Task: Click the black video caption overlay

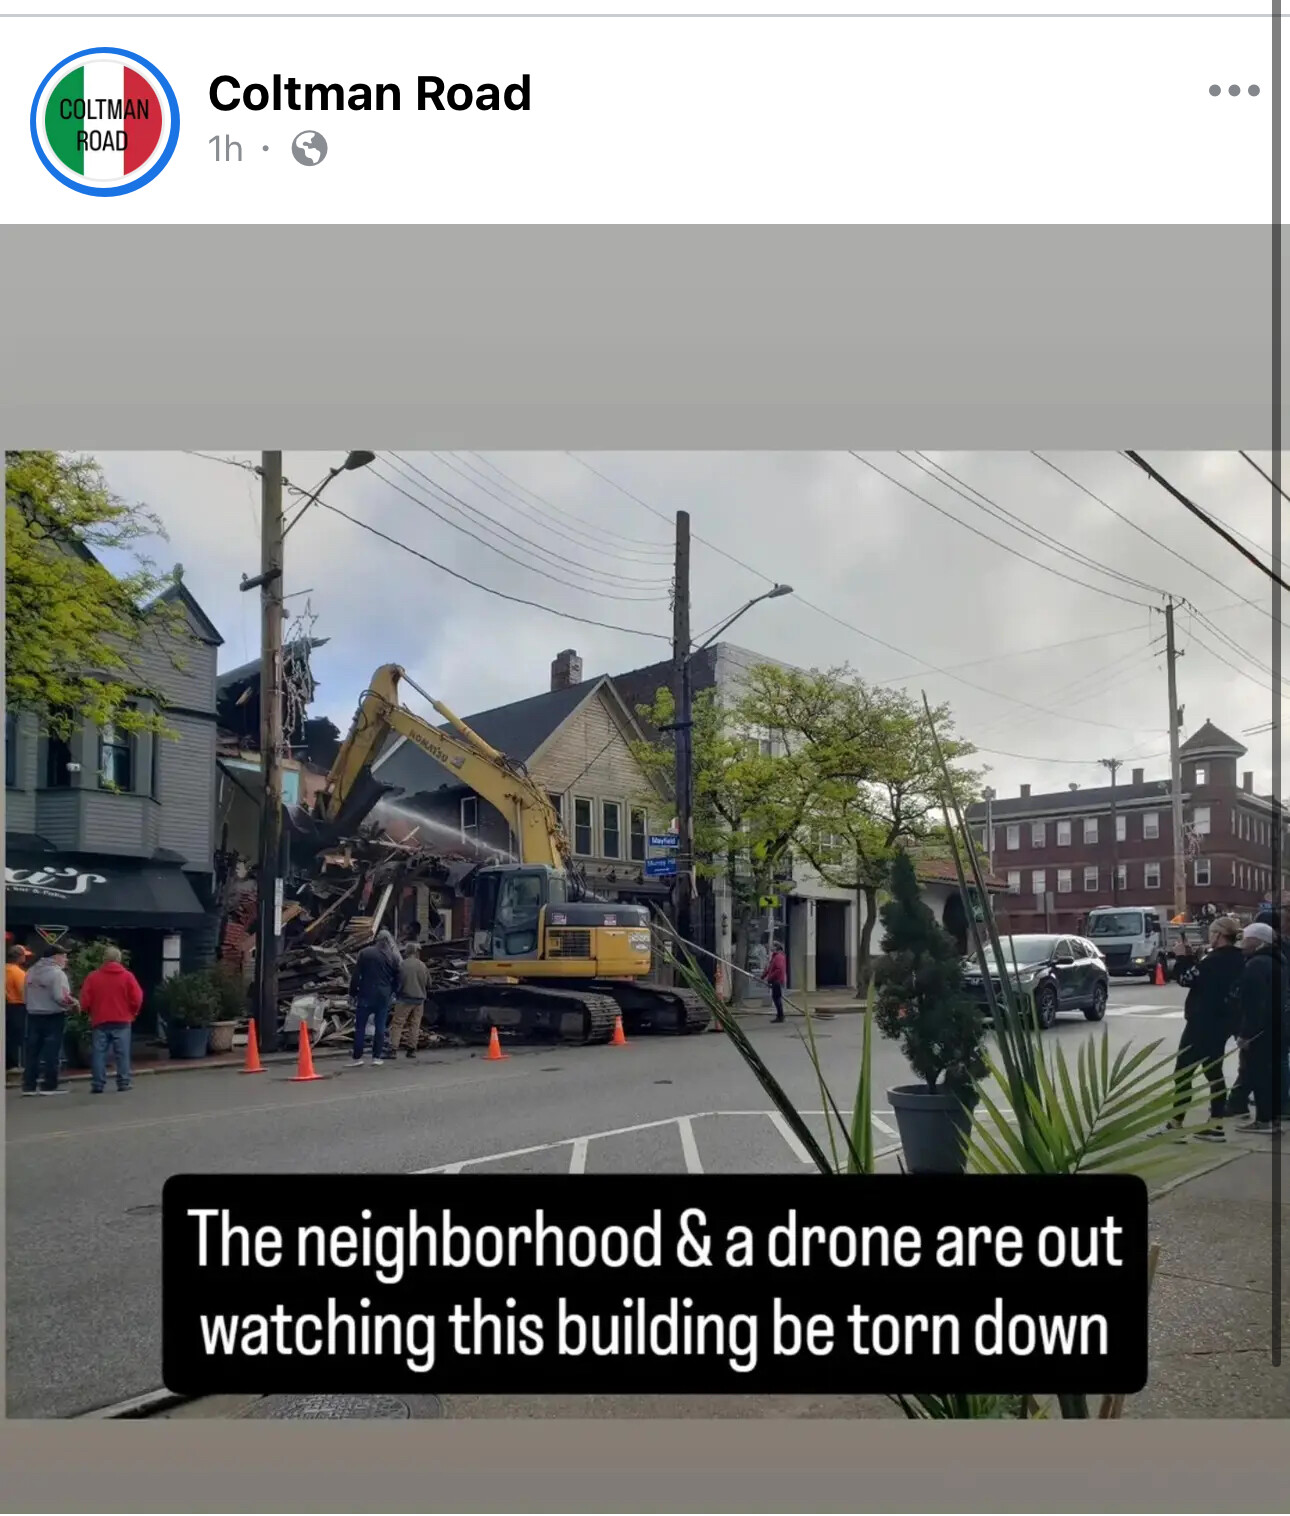Action: [654, 1284]
